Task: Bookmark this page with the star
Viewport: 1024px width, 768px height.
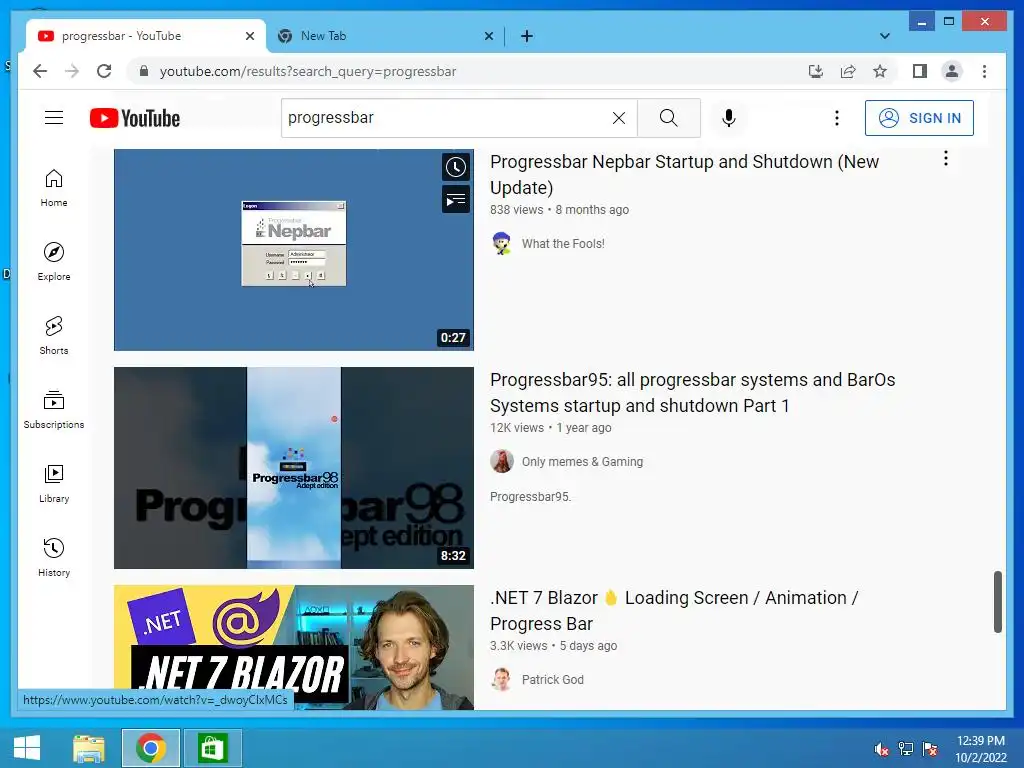Action: [880, 71]
